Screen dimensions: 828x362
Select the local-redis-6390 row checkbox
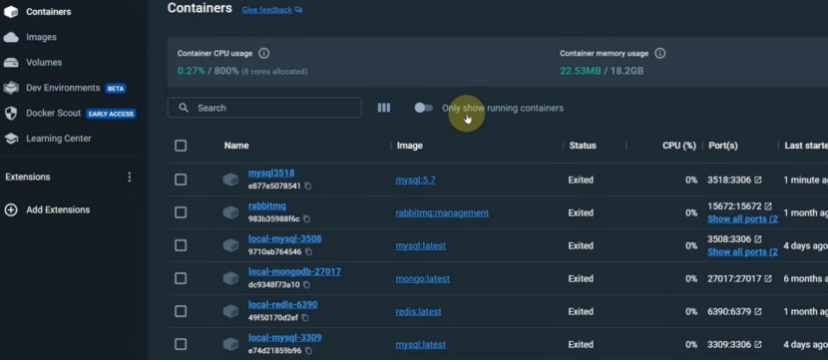click(181, 311)
